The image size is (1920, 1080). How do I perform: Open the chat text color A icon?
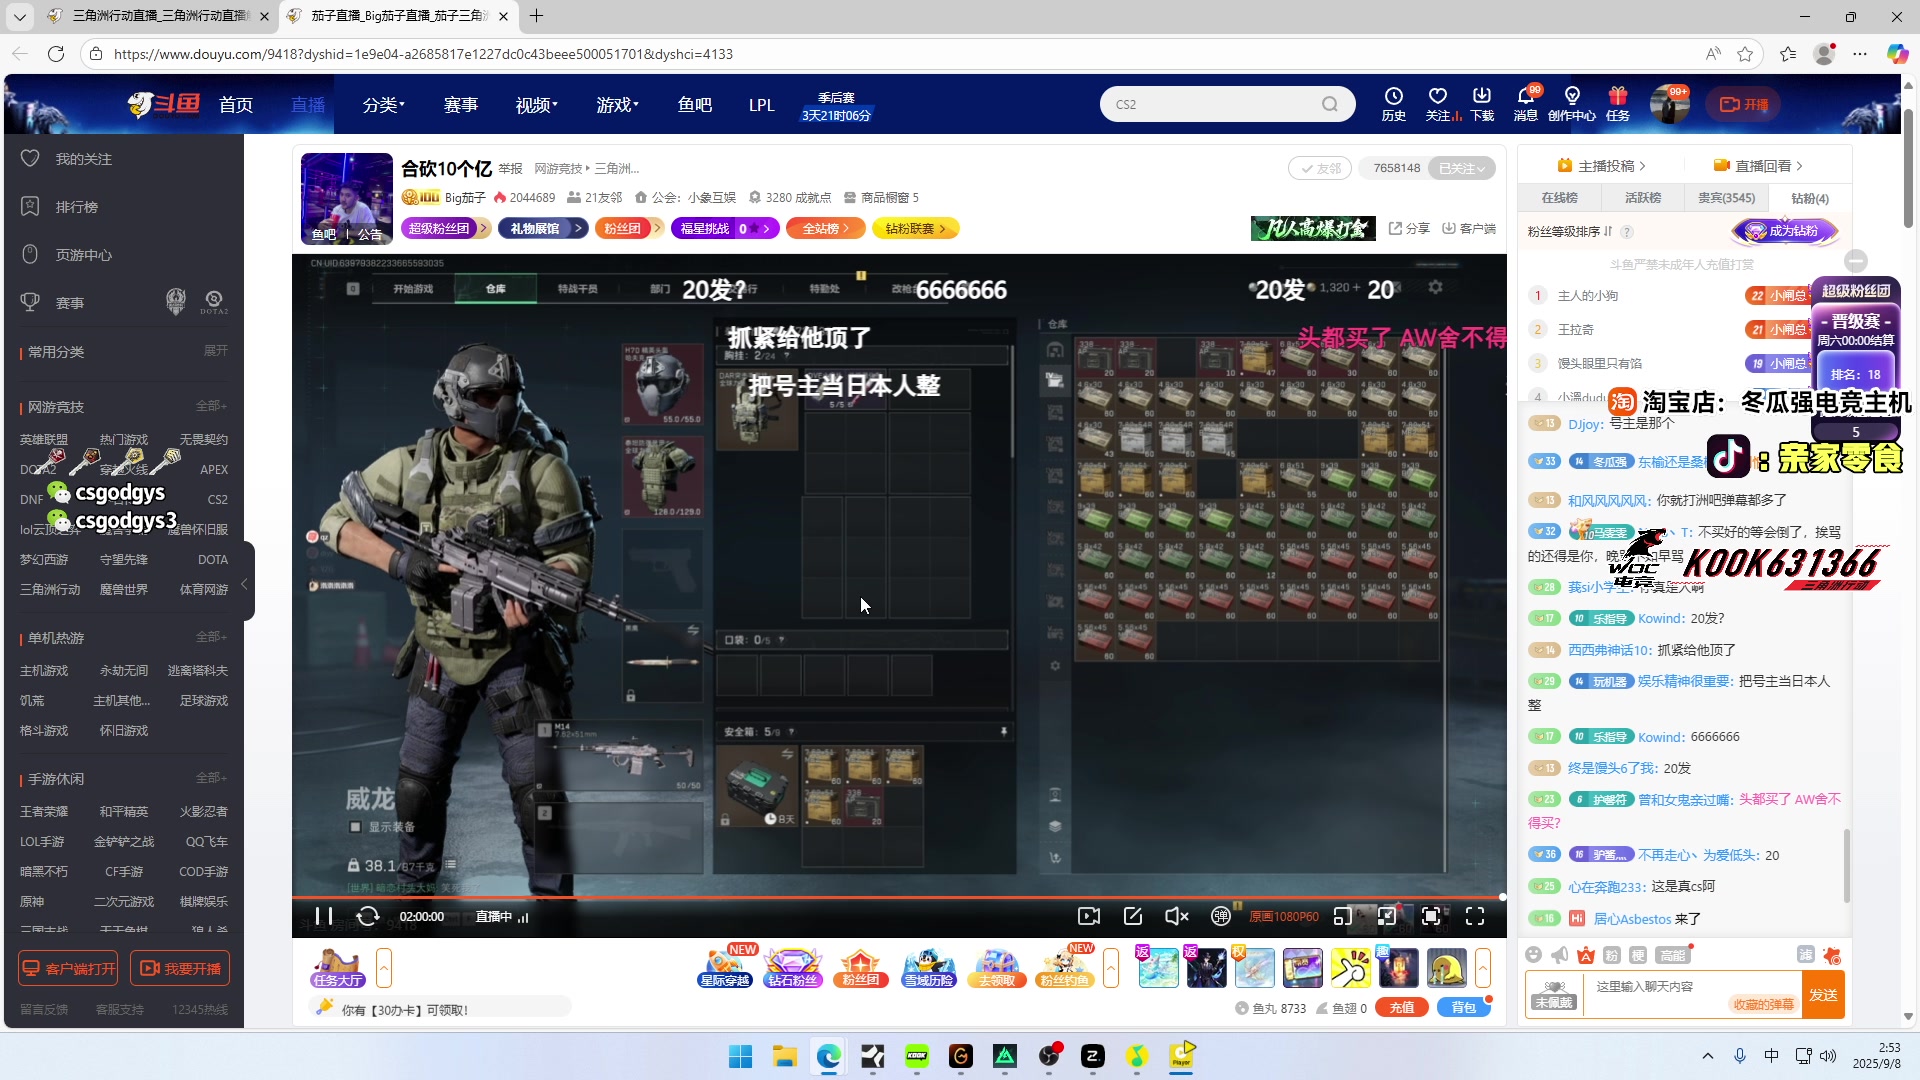pyautogui.click(x=1586, y=955)
